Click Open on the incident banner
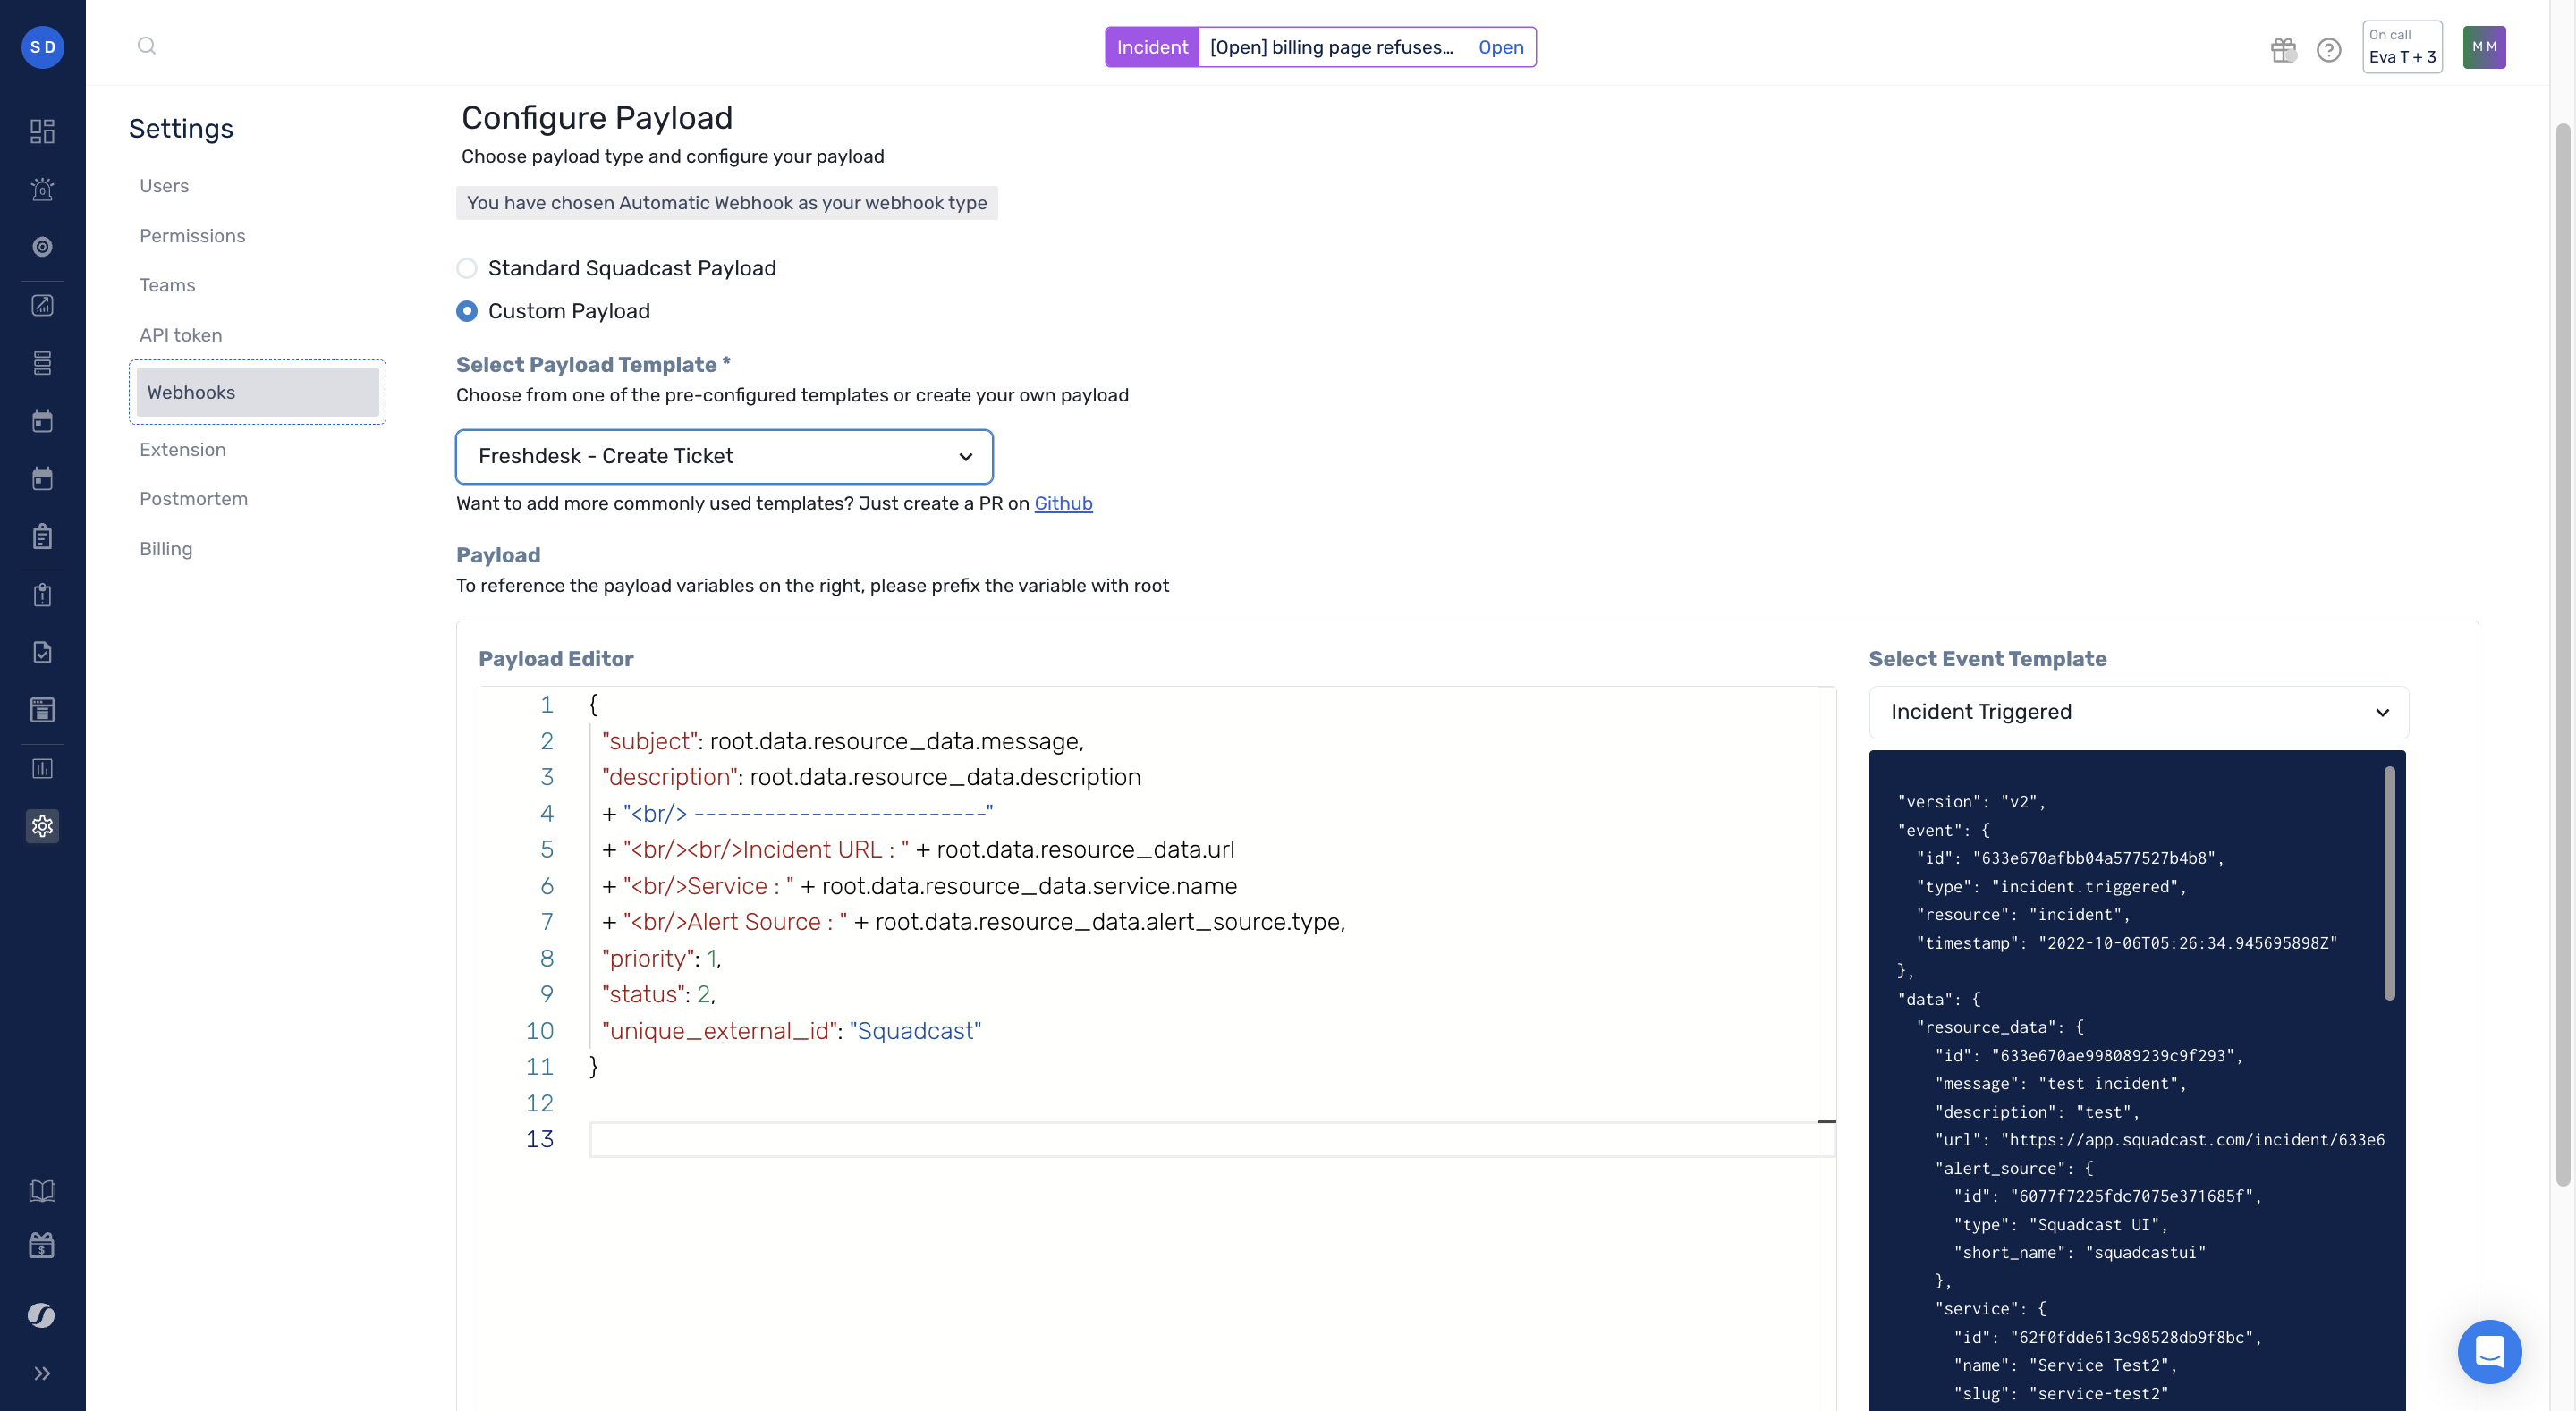Screen dimensions: 2576x1411 click(x=1500, y=47)
